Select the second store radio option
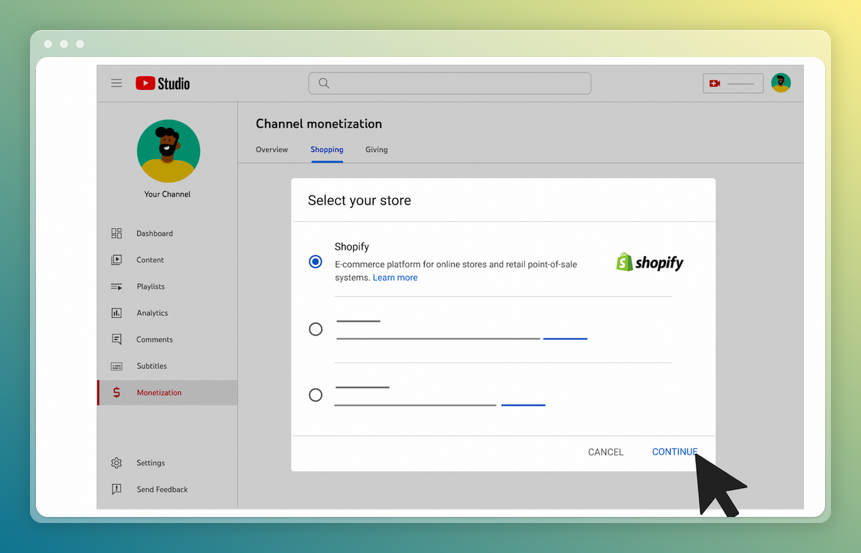This screenshot has width=861, height=553. pyautogui.click(x=315, y=329)
